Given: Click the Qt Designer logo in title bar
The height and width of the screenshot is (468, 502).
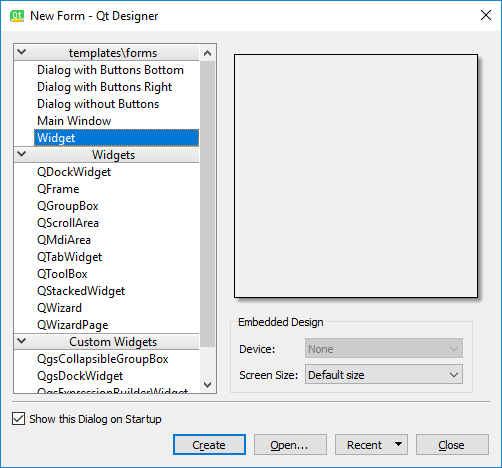Looking at the screenshot, I should coord(17,16).
